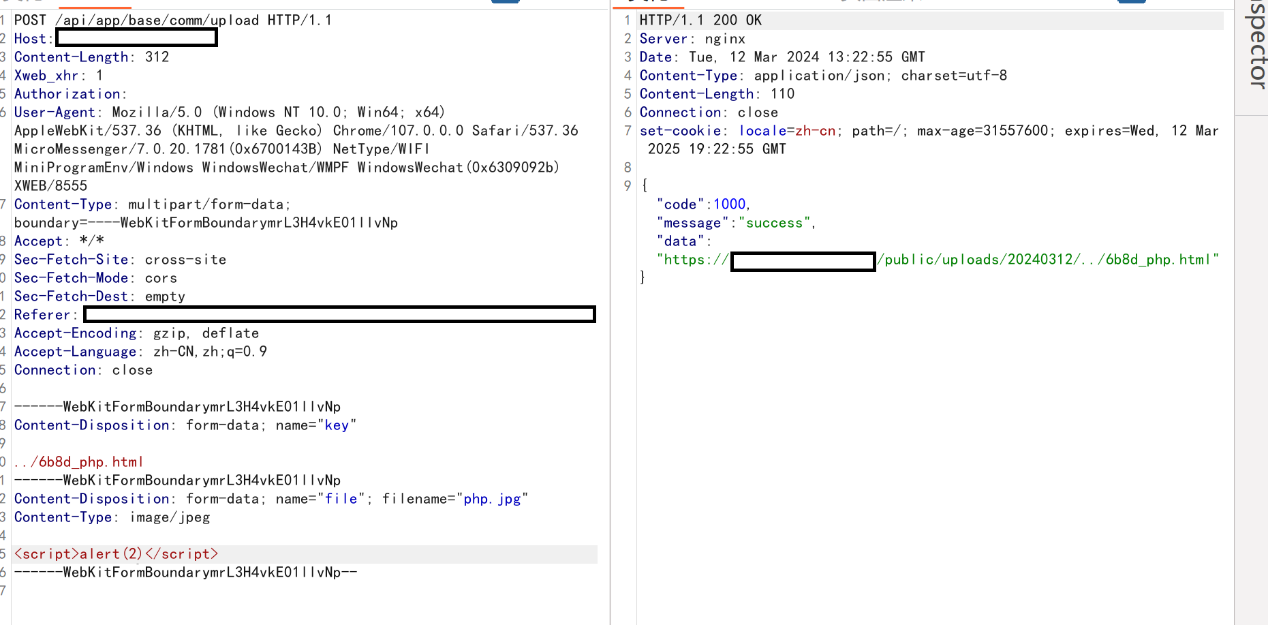The image size is (1268, 625).
Task: Click the POST /api/app/base/comm/upload request line
Action: tap(174, 20)
